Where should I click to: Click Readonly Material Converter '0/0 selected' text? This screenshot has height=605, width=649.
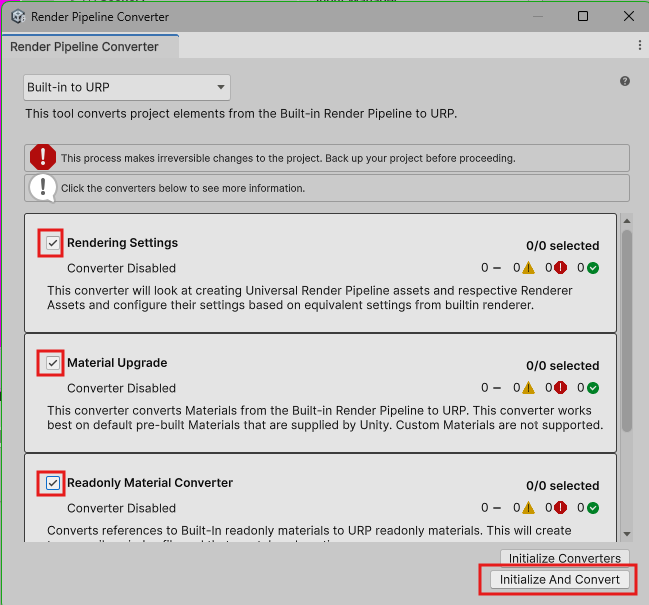[x=562, y=486]
